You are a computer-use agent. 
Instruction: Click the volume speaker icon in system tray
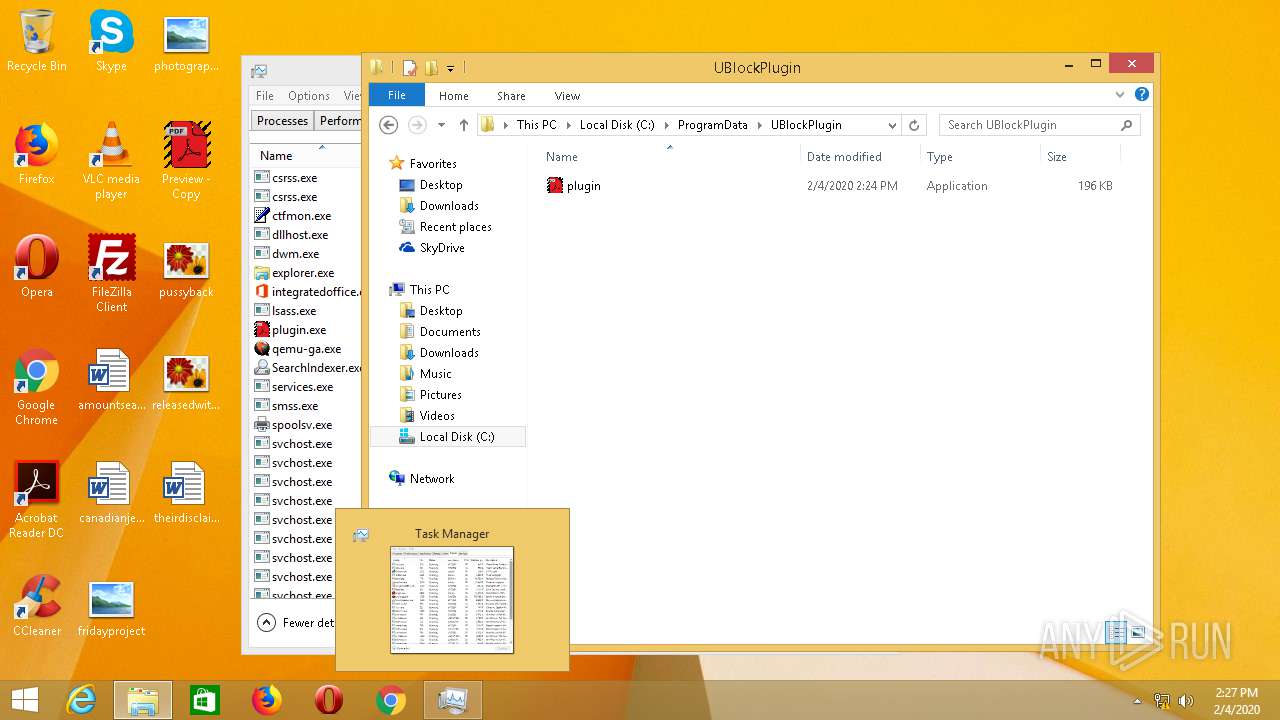tap(1186, 700)
